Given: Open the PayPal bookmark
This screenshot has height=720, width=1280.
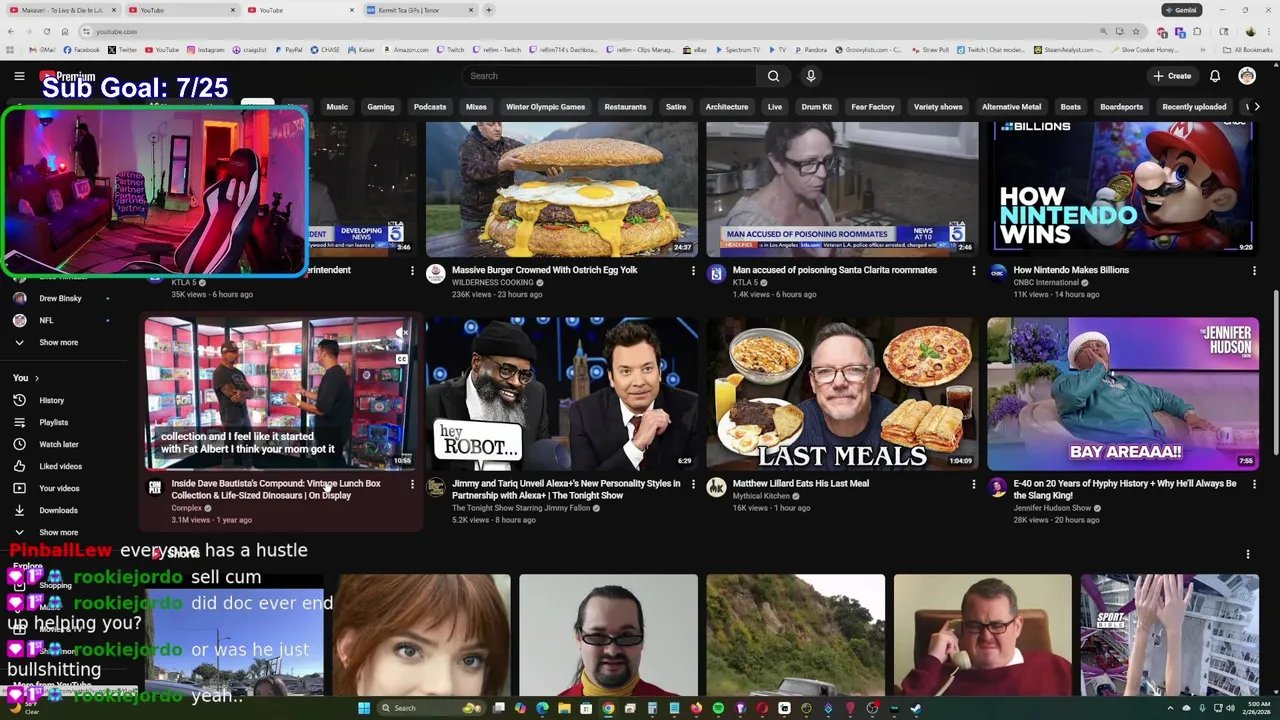Looking at the screenshot, I should click(288, 49).
